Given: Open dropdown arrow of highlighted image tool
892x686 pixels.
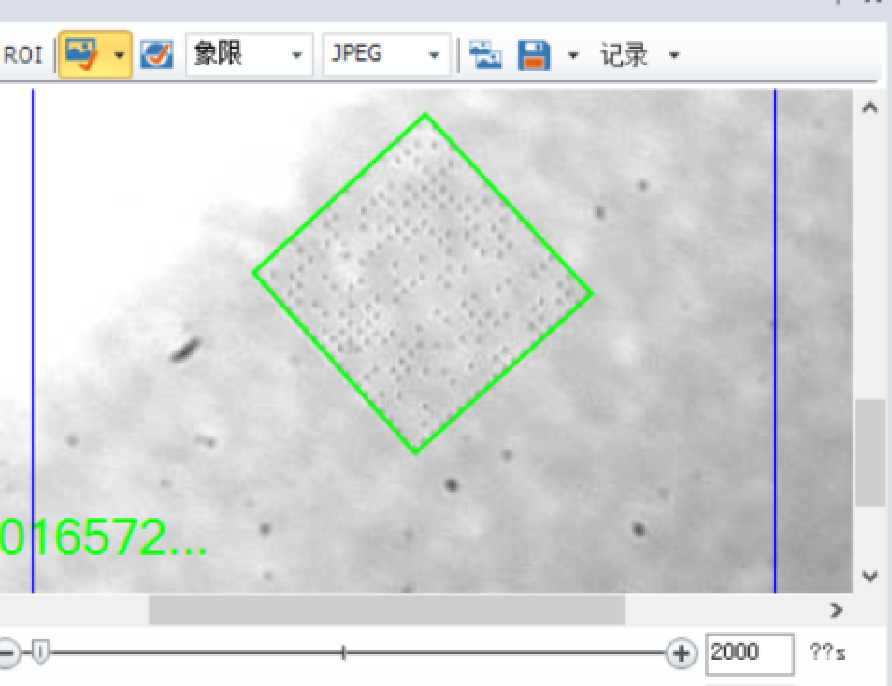Looking at the screenshot, I should [x=119, y=55].
